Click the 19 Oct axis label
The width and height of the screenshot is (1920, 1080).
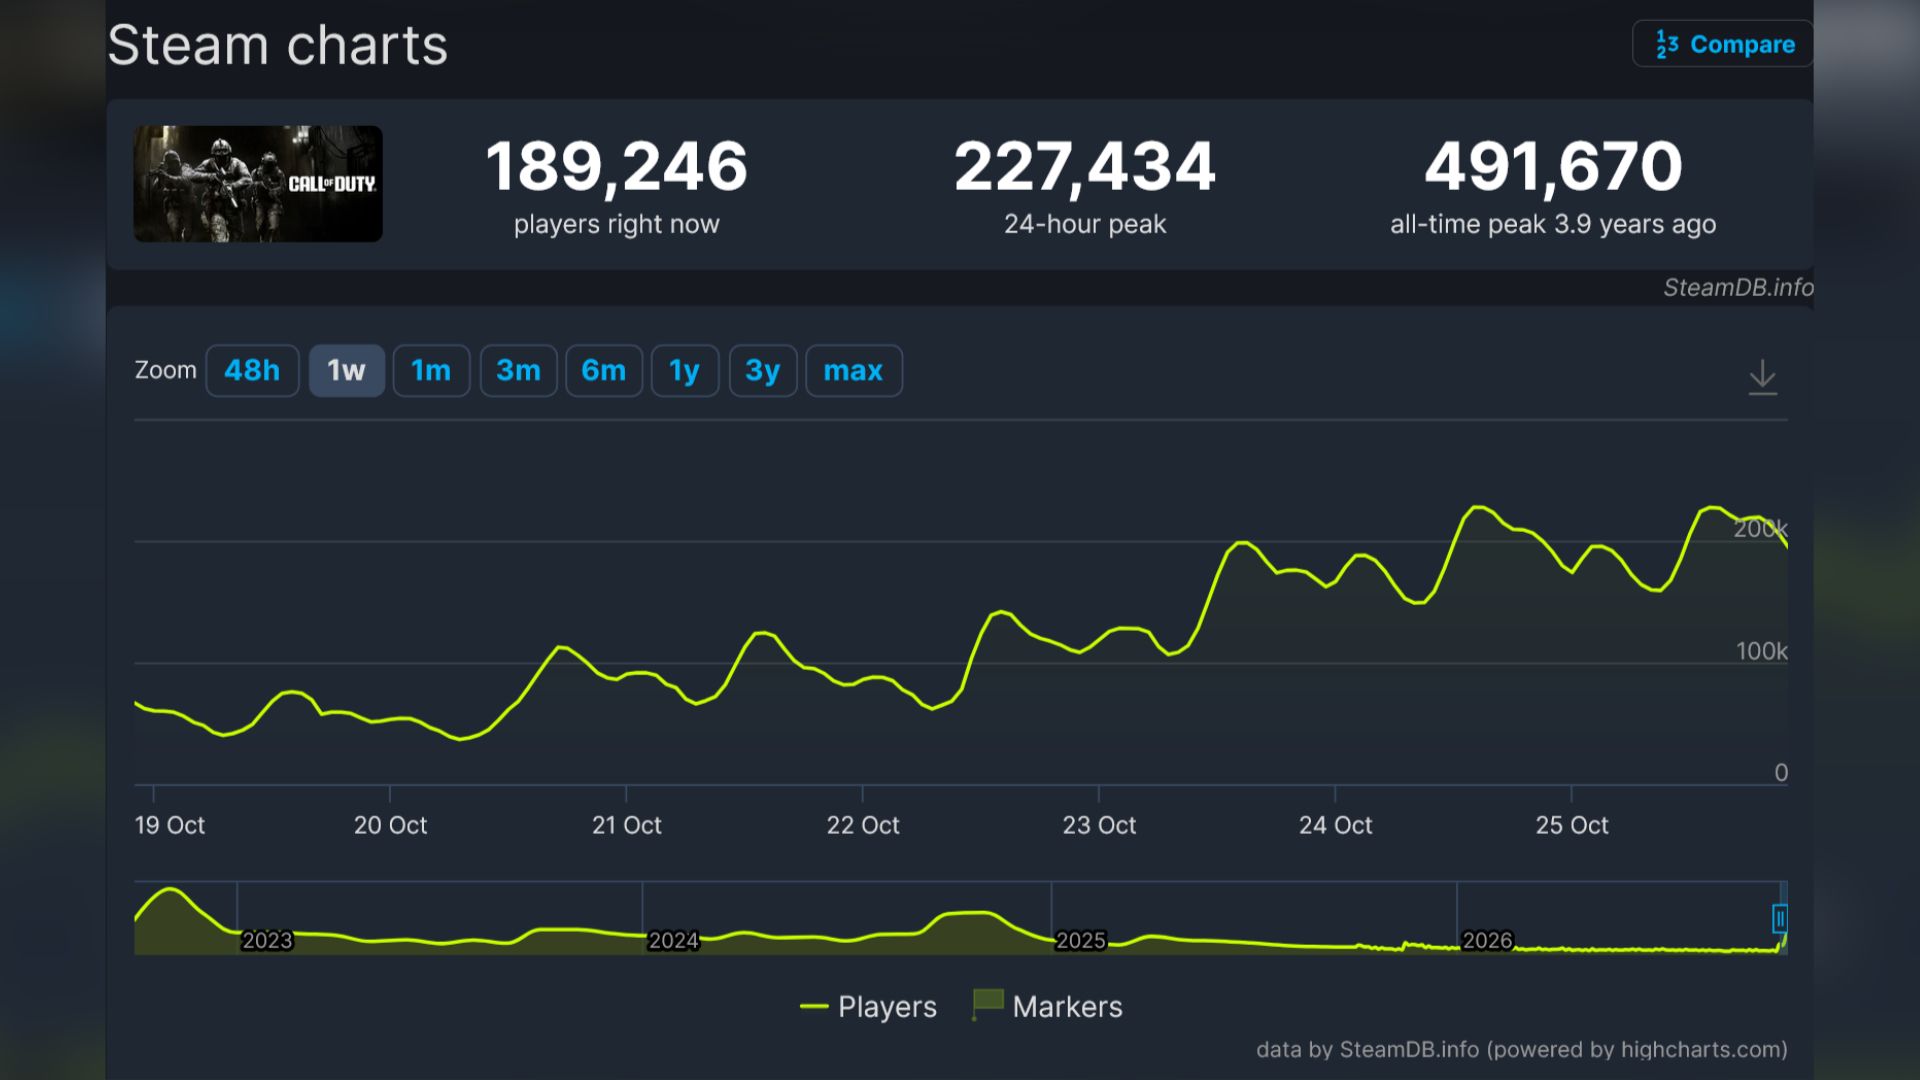pyautogui.click(x=170, y=826)
